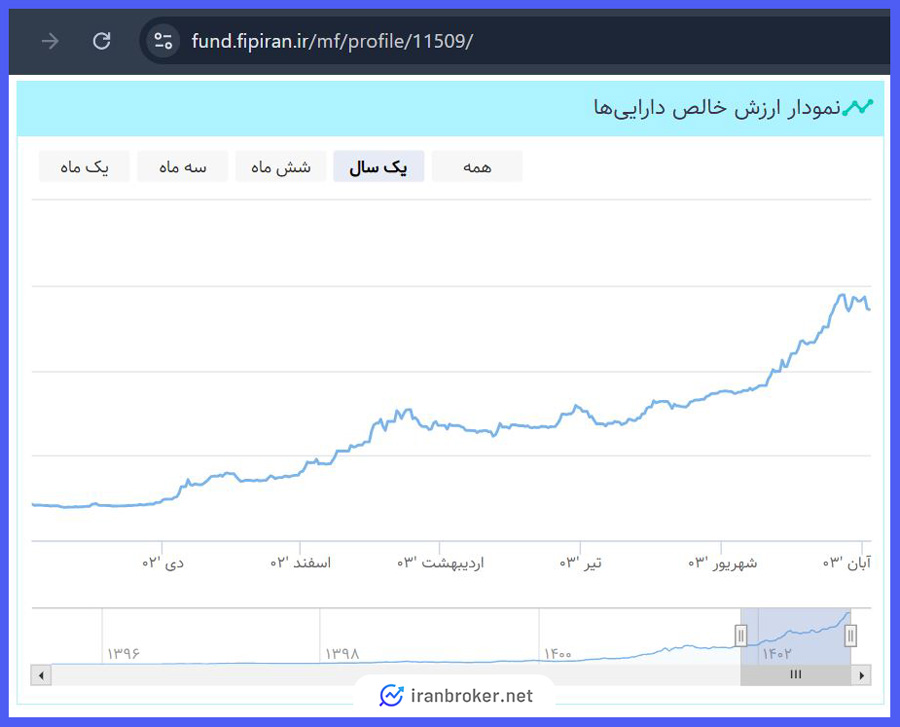The width and height of the screenshot is (900, 727).
Task: Click the اردیبهشت '۰۳ axis label
Action: point(441,562)
